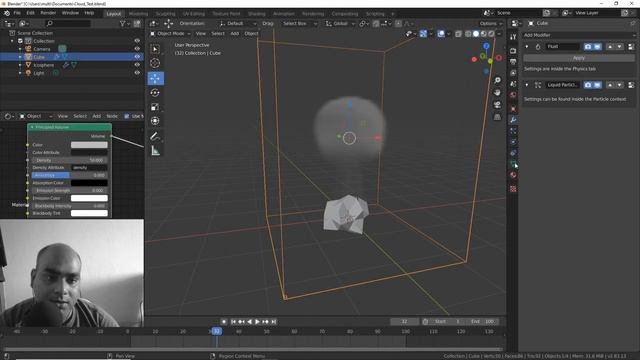
Task: Click the Outliner filter funnel icon
Action: pyautogui.click(x=122, y=24)
